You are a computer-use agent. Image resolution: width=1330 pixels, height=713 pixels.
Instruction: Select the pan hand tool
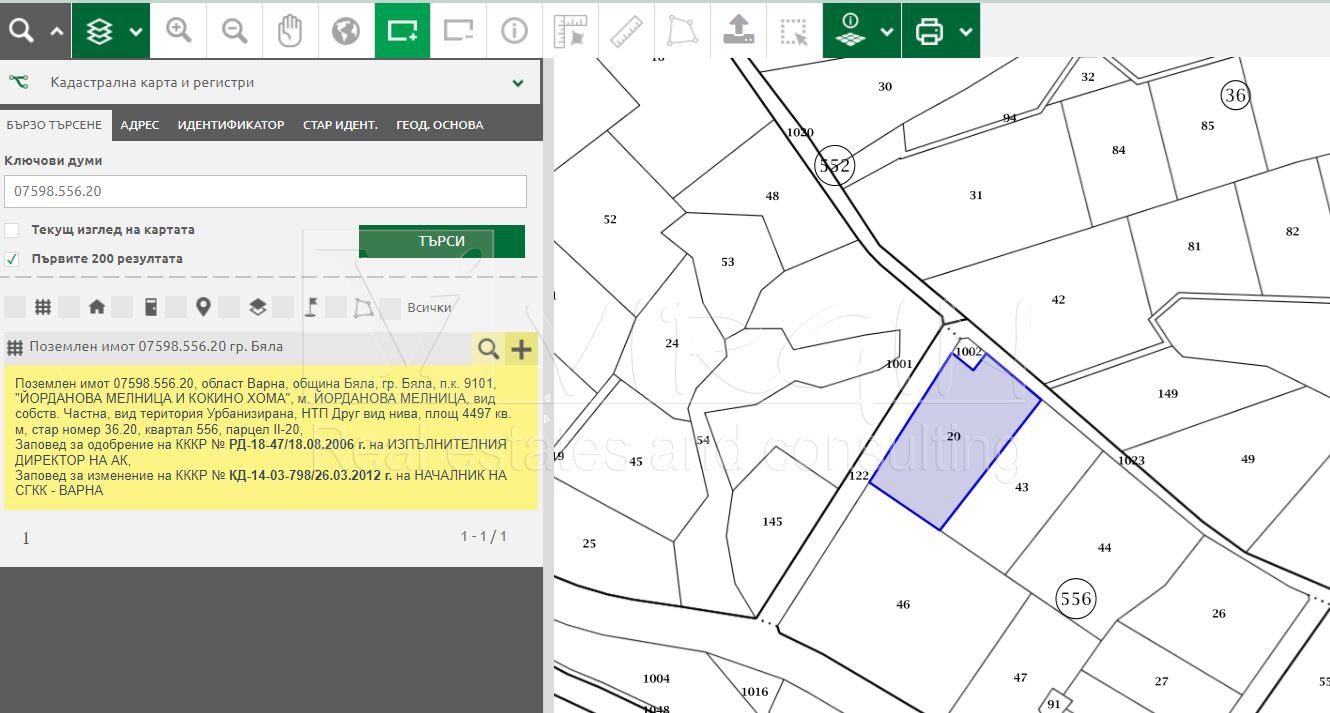290,30
